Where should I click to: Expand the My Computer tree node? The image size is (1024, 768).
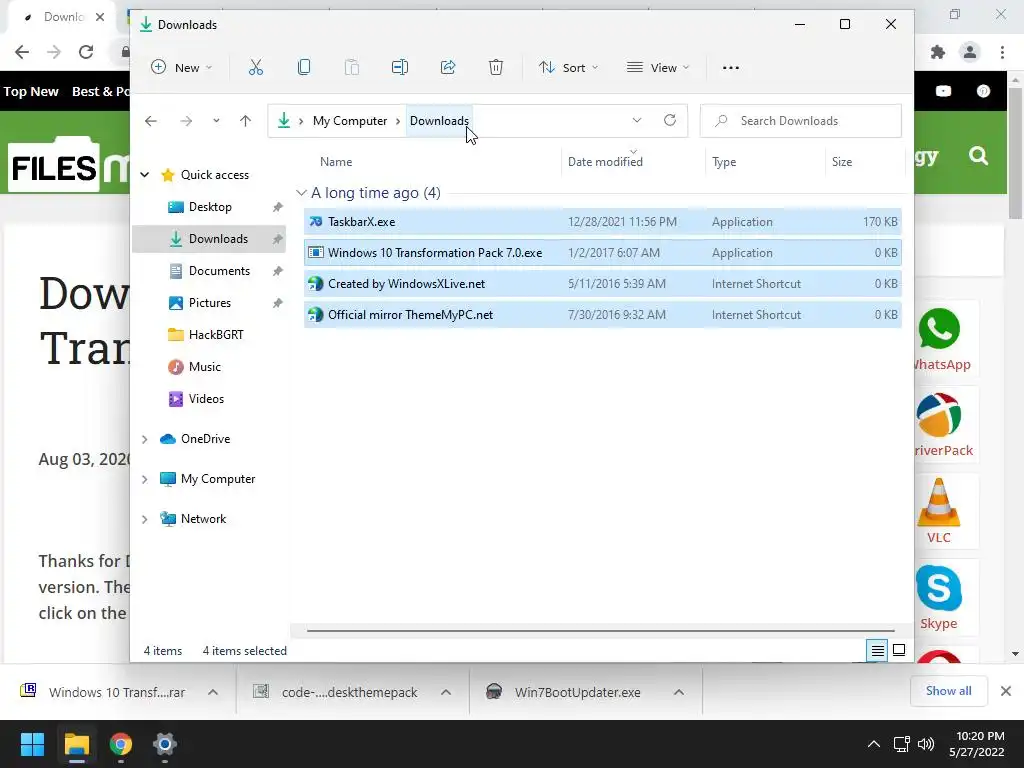[x=145, y=479]
